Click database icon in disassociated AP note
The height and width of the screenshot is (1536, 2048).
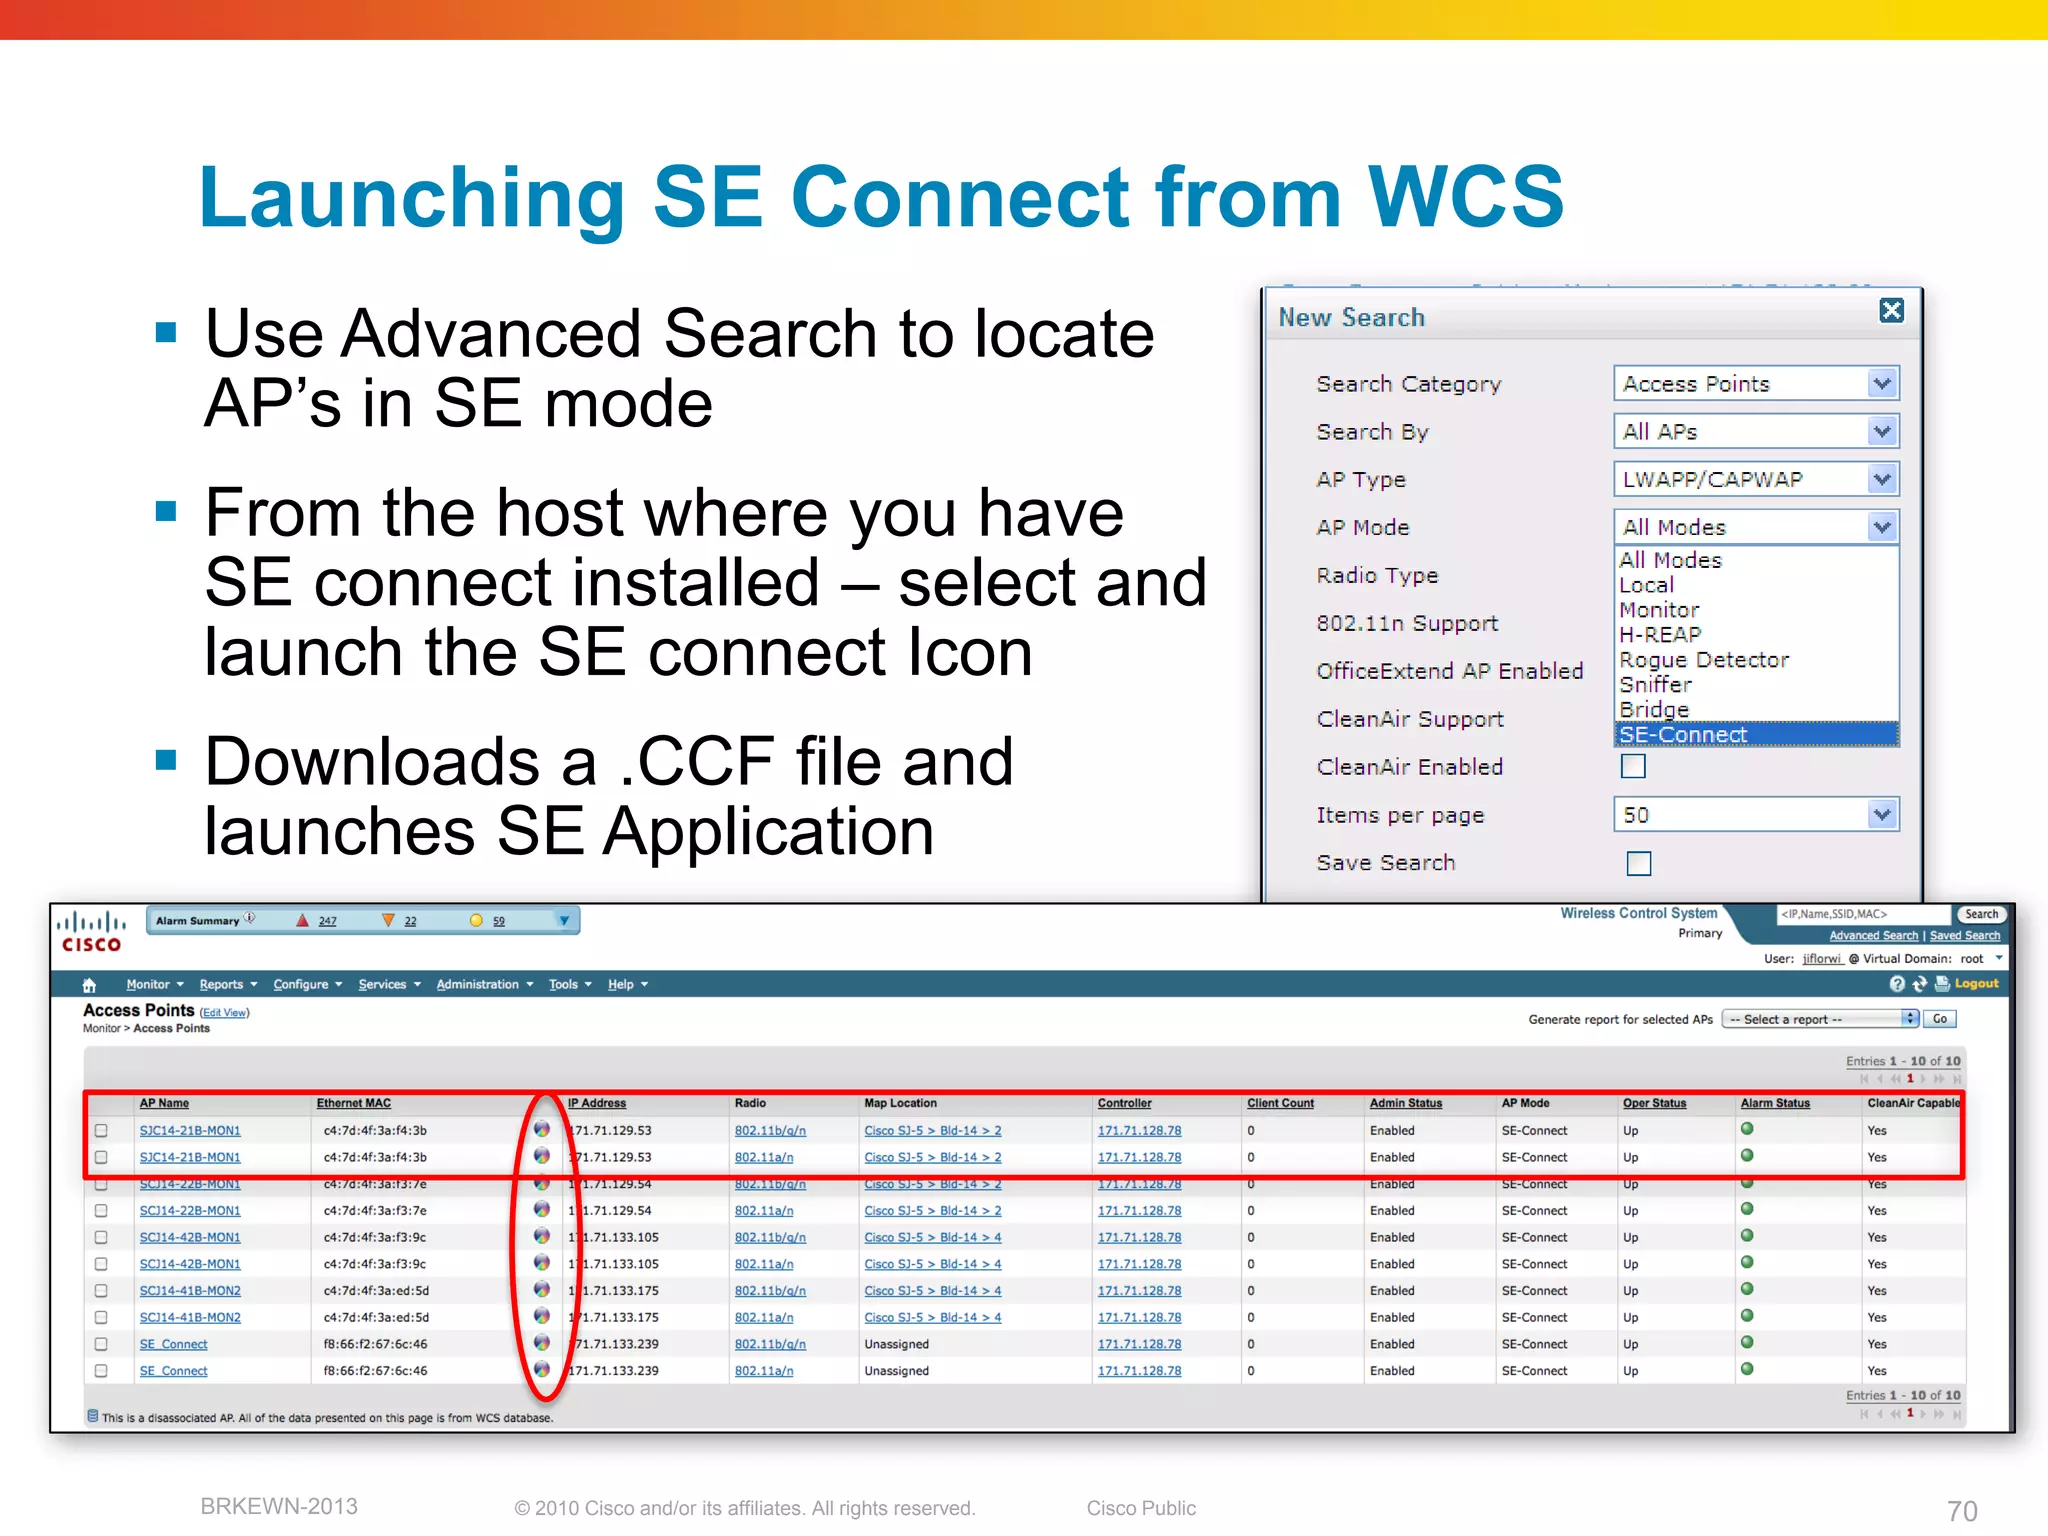93,1416
